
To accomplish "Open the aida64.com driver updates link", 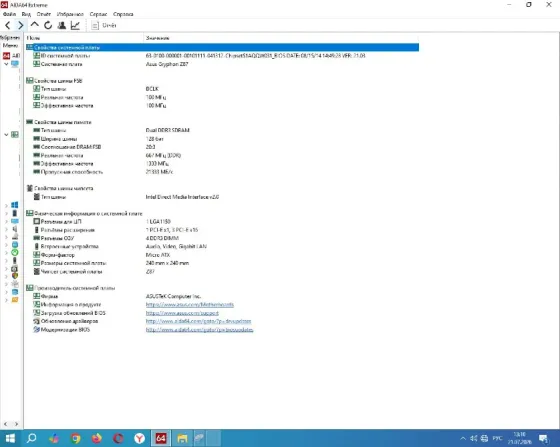I will pyautogui.click(x=198, y=321).
